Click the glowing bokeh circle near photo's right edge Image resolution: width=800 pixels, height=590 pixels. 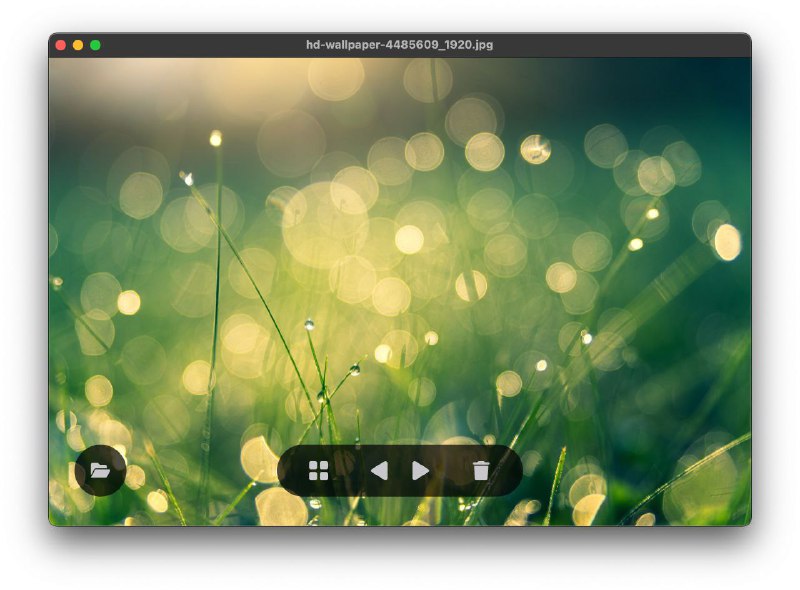click(727, 242)
